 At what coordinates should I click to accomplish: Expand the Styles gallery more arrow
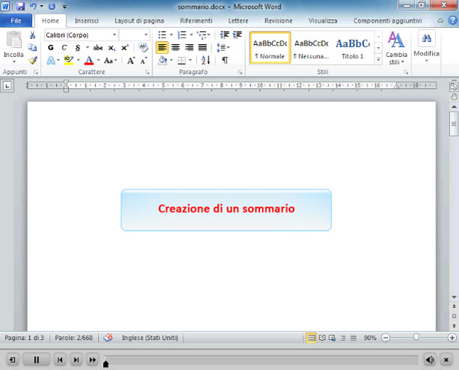[378, 60]
